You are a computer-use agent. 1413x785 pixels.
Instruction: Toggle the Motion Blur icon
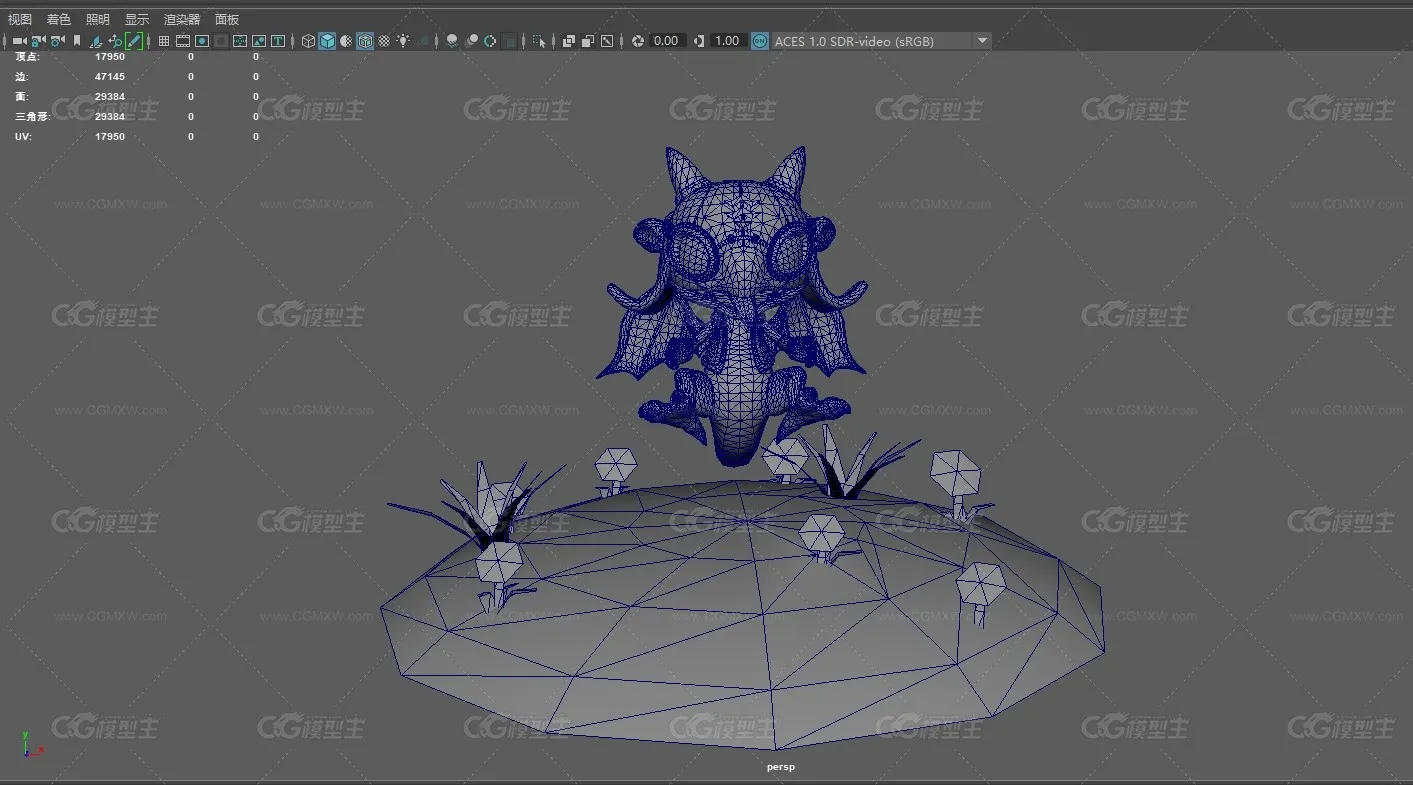(x=472, y=41)
